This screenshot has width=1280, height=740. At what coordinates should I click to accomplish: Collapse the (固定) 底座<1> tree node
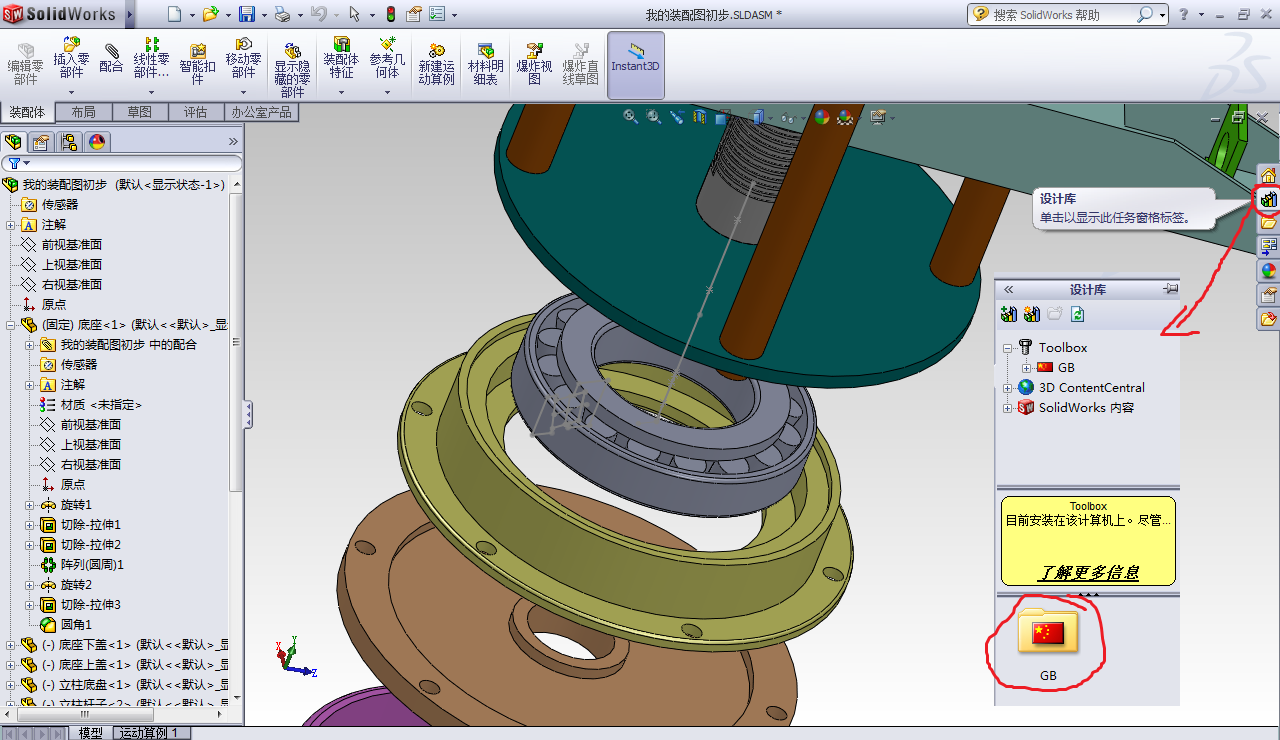point(11,325)
